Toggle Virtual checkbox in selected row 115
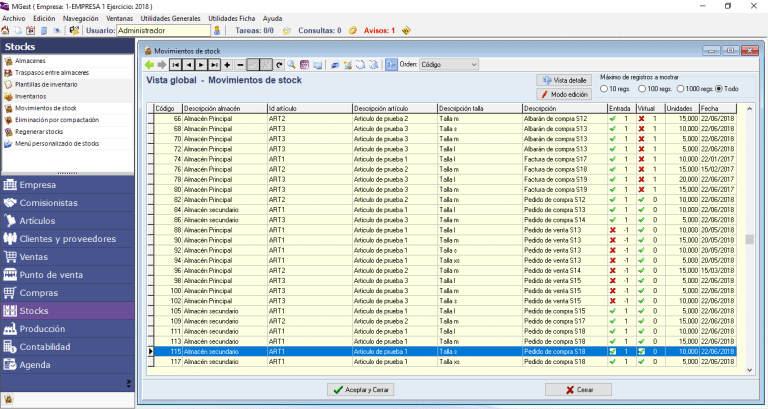Viewport: 768px width, 409px height. 641,352
